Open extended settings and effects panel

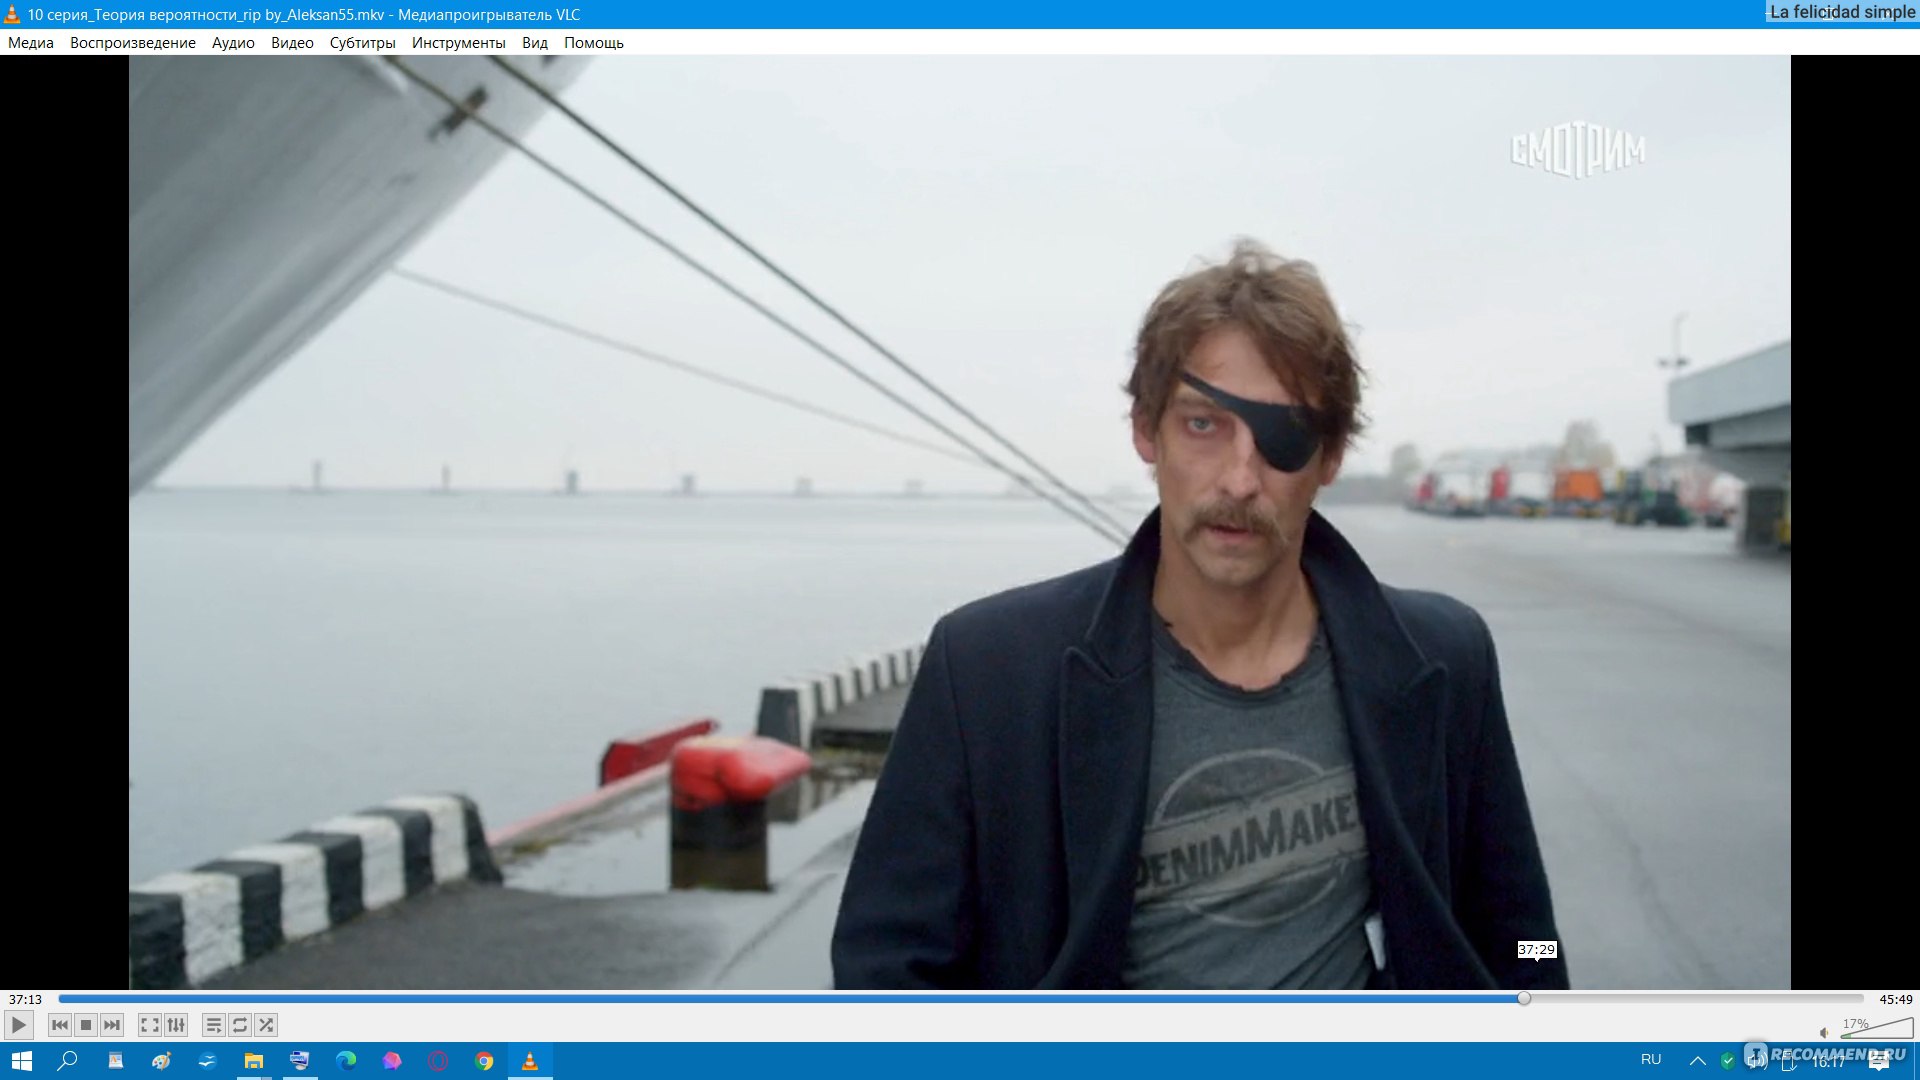[176, 1025]
